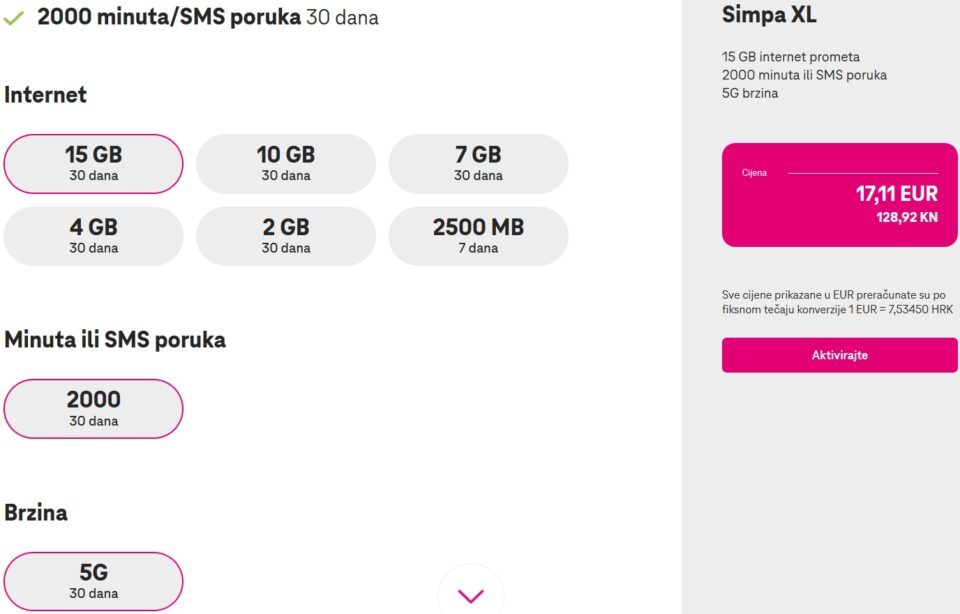Viewport: 960px width, 614px height.
Task: Select the 7 GB internet option
Action: (x=479, y=163)
